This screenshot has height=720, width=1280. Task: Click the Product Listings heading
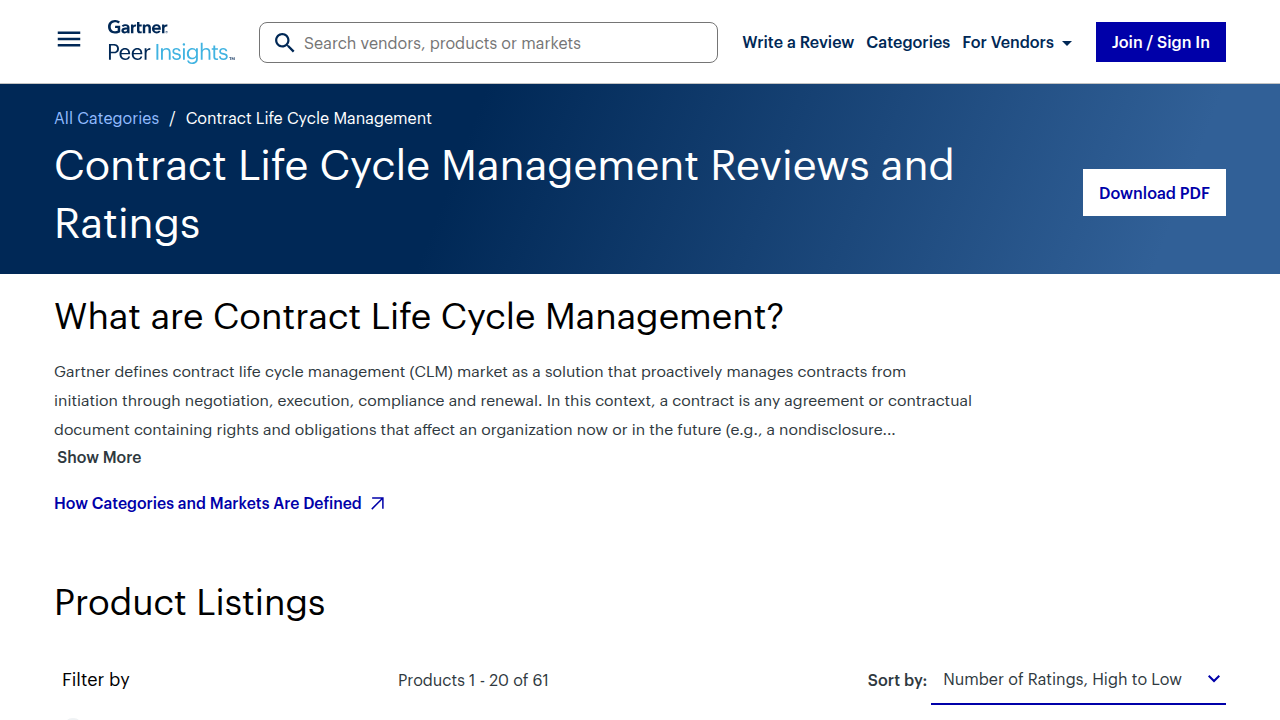[190, 603]
